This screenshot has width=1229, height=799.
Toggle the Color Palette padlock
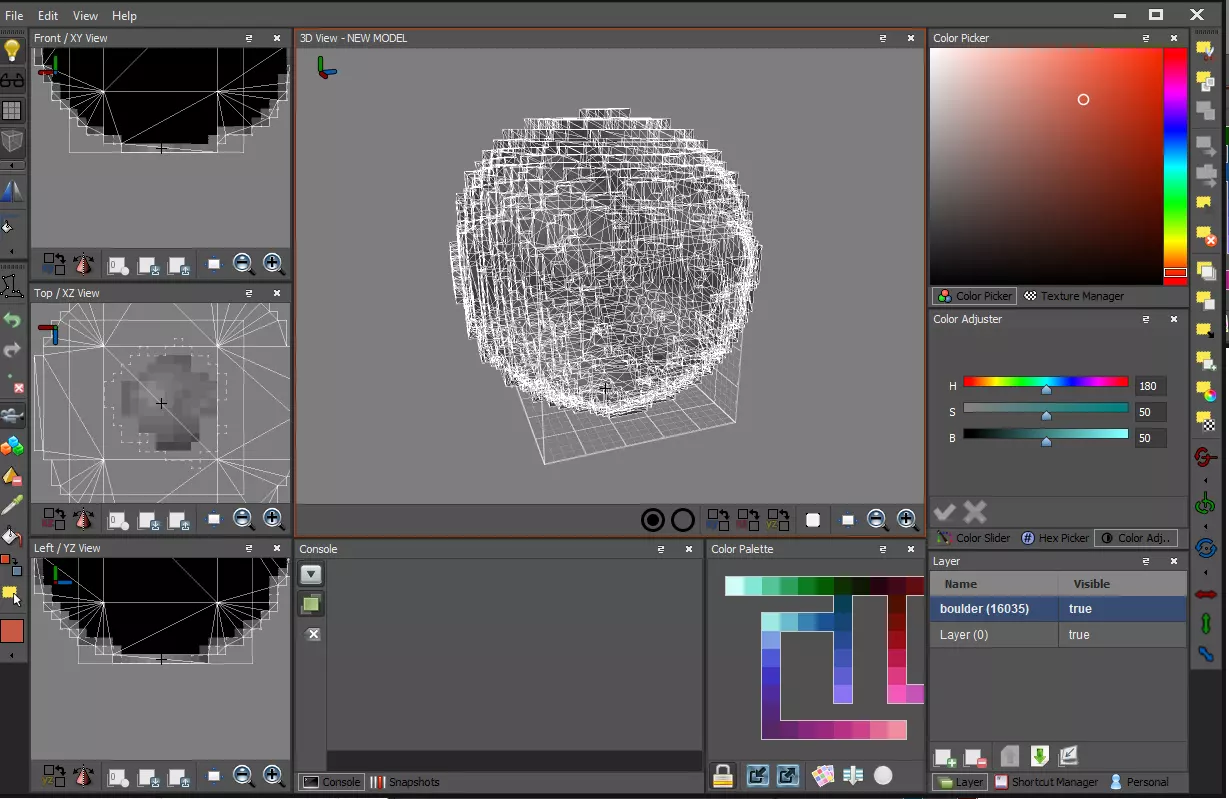click(722, 775)
